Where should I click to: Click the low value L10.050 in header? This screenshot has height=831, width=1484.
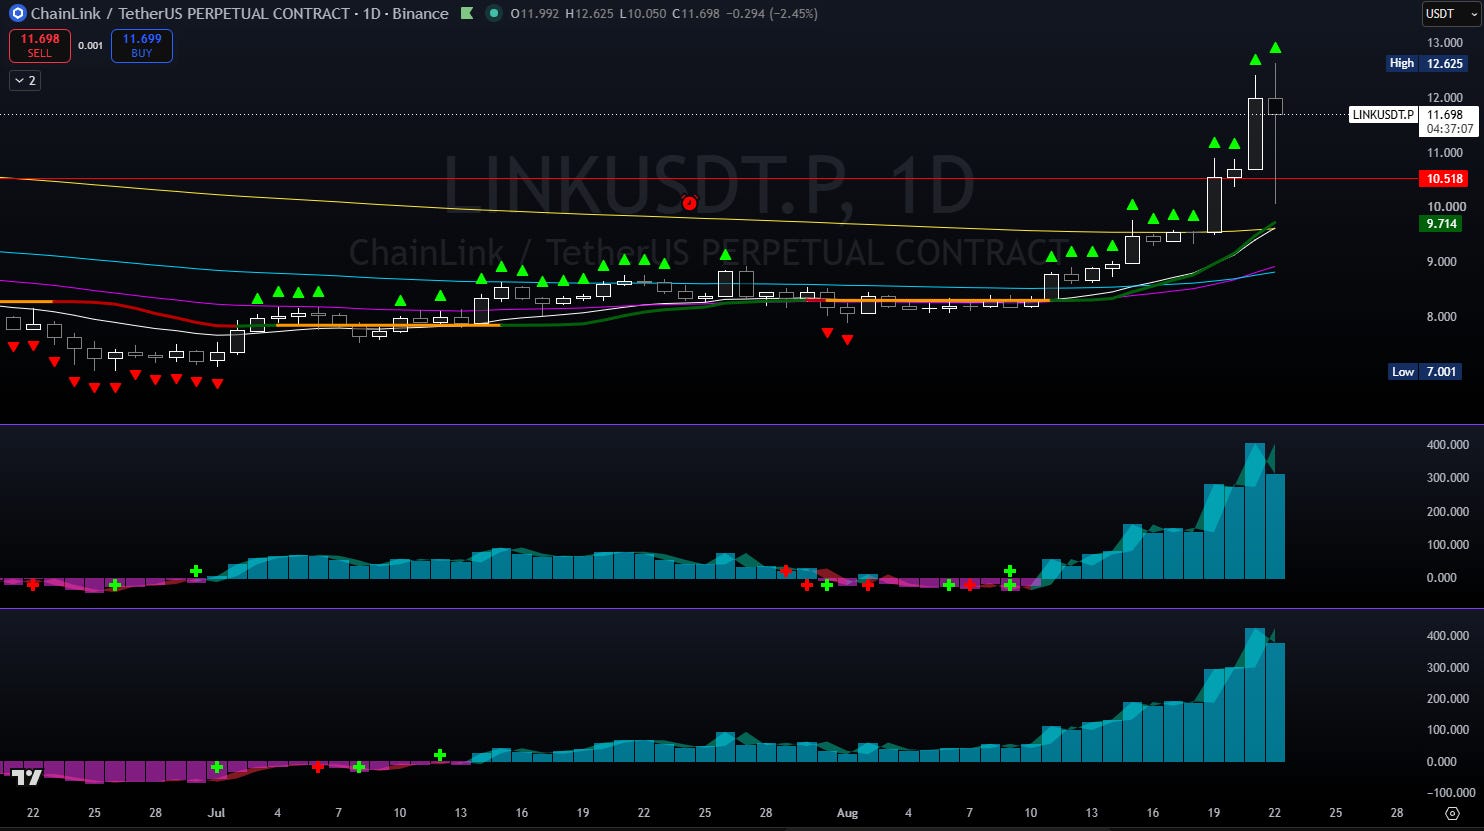[x=643, y=14]
